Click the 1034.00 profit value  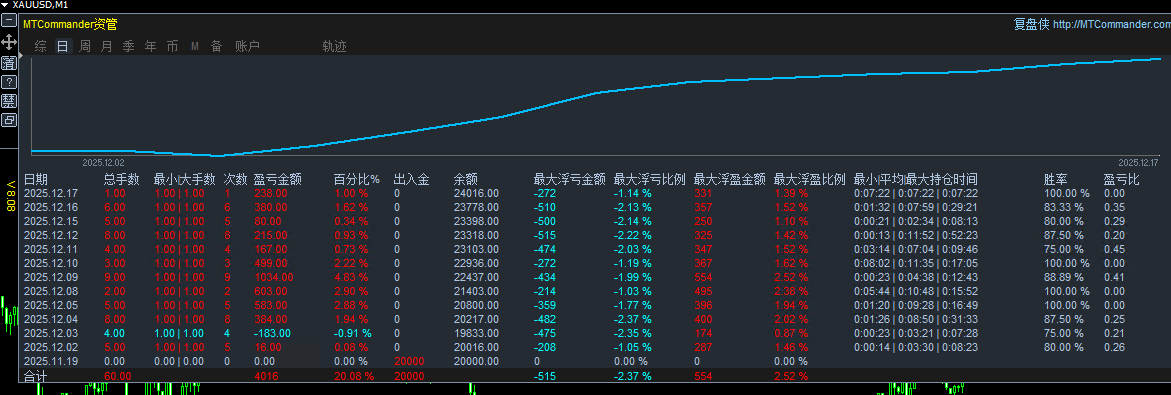274,277
